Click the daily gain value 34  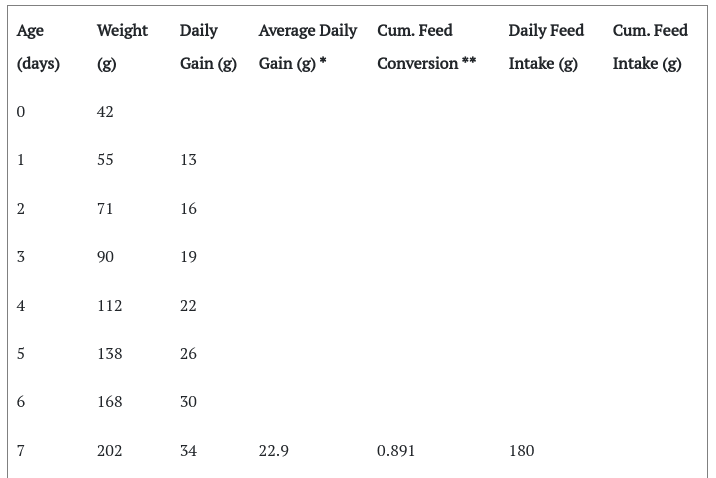(188, 451)
